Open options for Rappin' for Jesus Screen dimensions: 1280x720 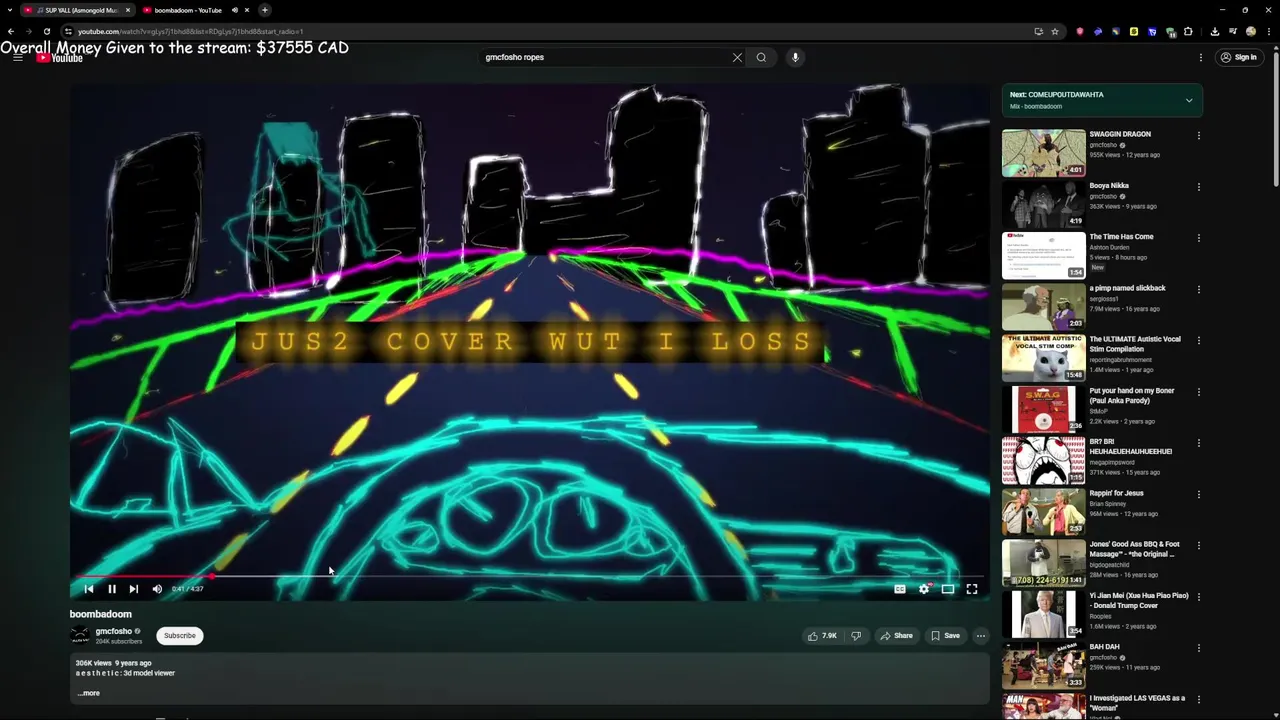pyautogui.click(x=1198, y=494)
